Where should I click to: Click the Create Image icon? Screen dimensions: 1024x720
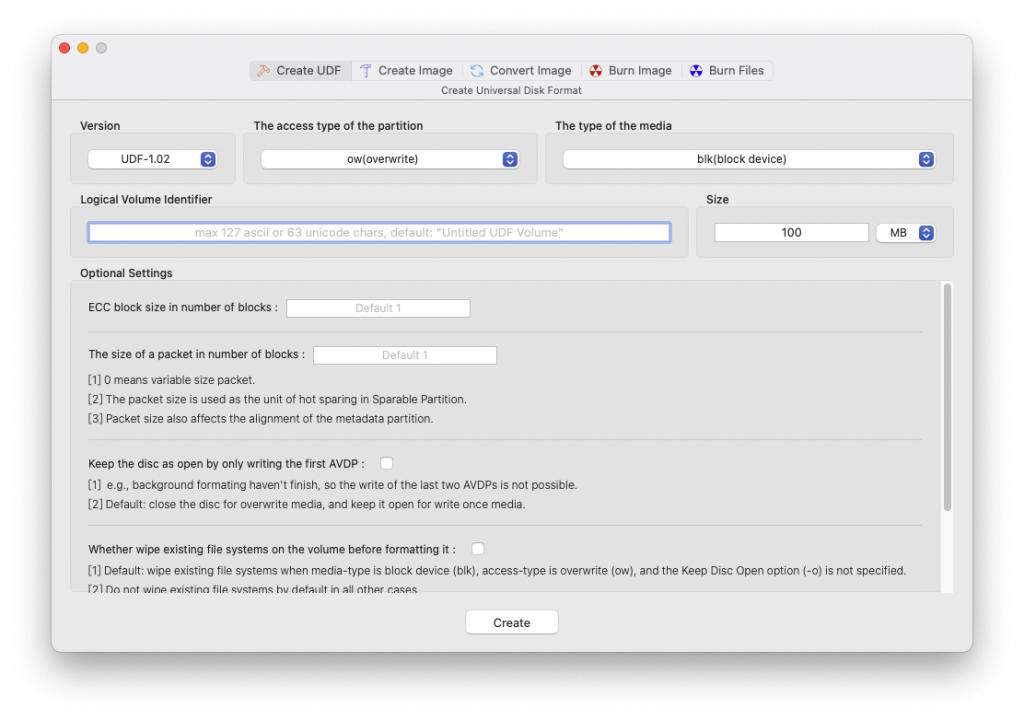click(365, 71)
